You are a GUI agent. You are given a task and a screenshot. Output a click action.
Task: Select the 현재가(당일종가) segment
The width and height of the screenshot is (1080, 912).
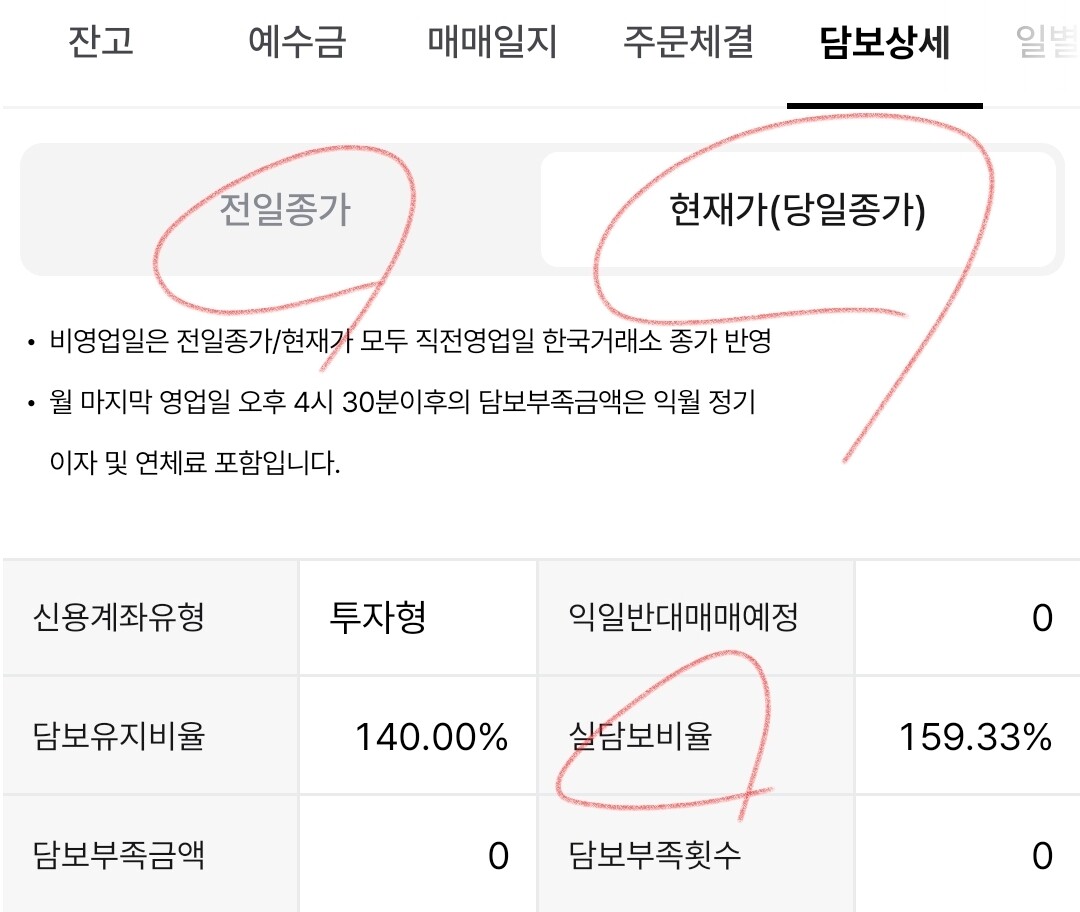click(798, 209)
